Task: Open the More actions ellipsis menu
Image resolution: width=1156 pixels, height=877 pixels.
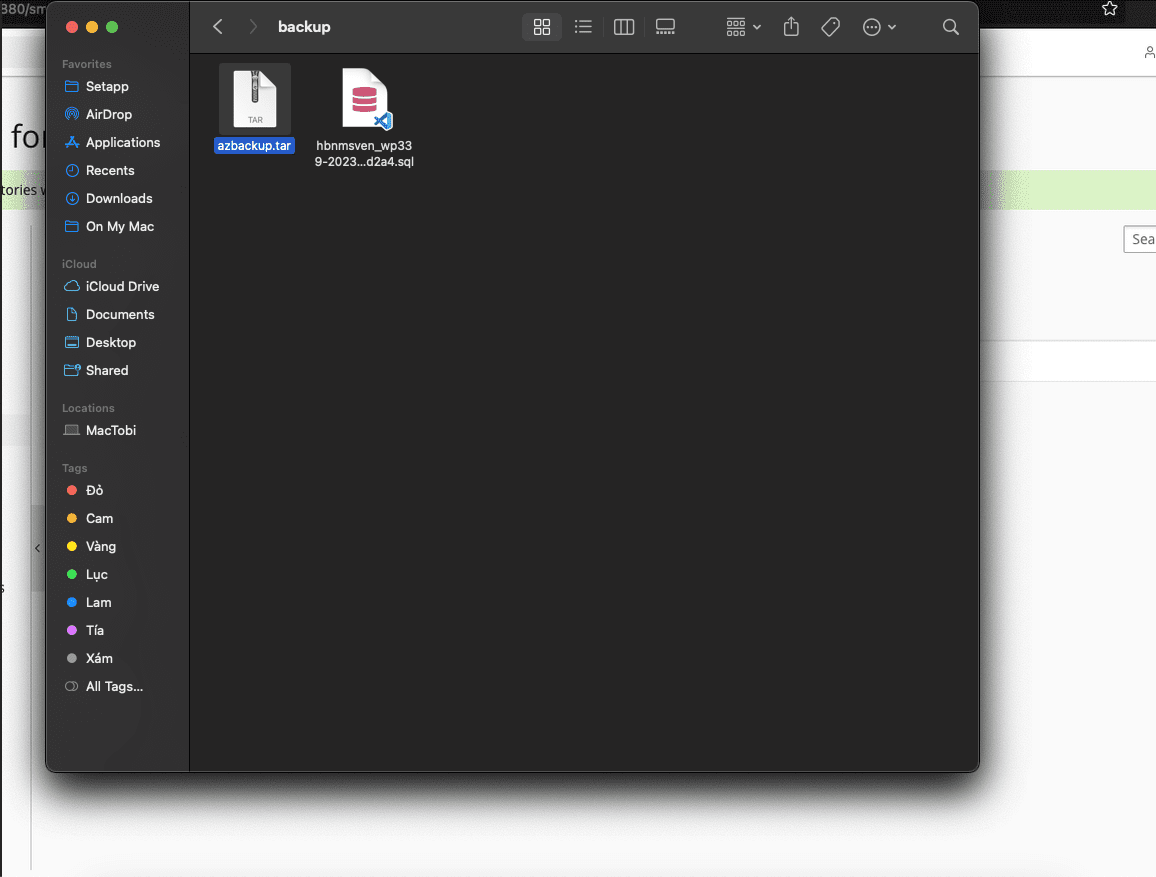Action: tap(879, 28)
